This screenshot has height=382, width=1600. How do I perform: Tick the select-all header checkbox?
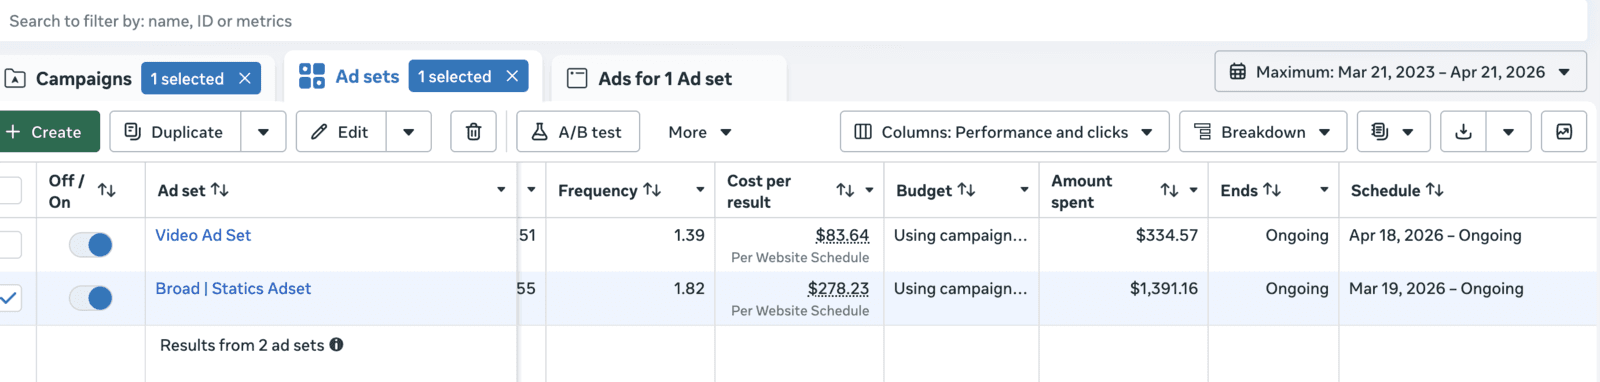(x=9, y=190)
